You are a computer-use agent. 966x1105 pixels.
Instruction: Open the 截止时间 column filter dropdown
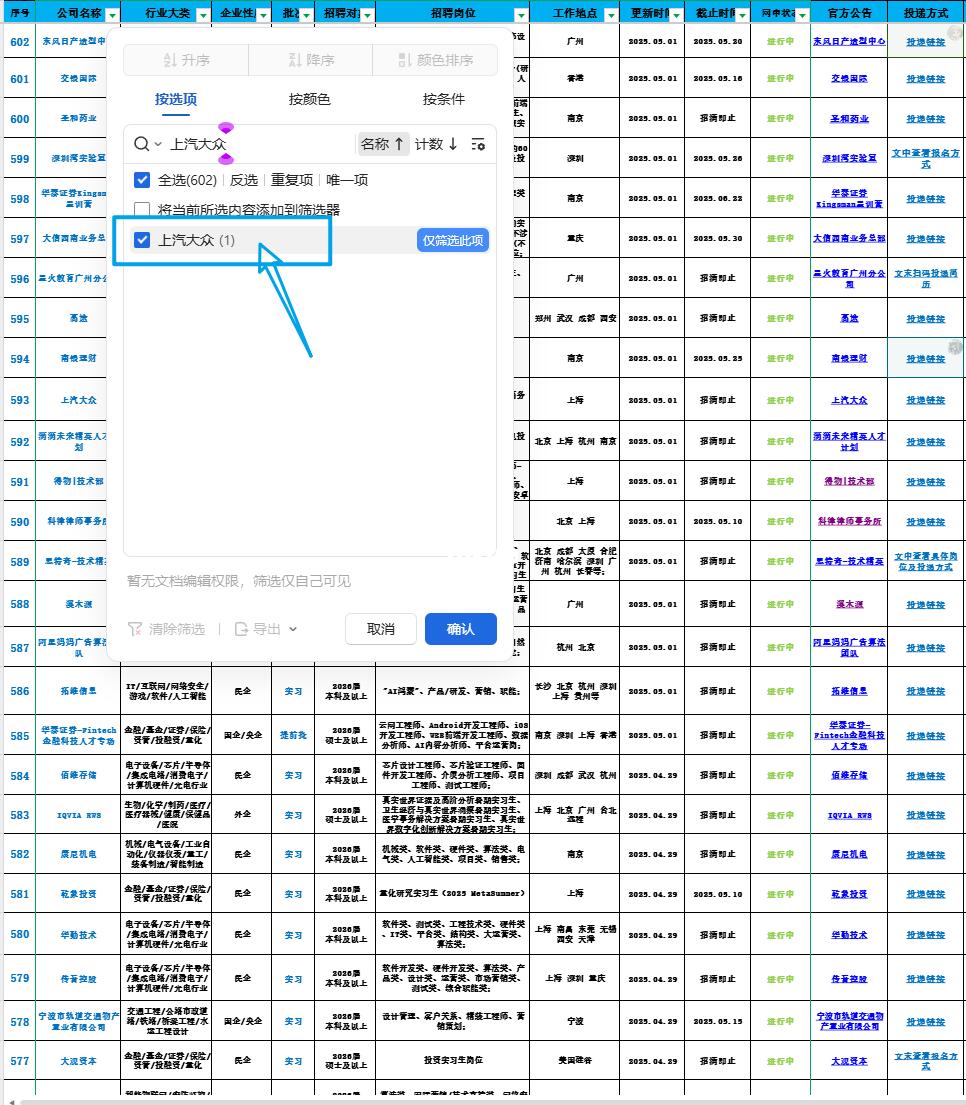[742, 15]
